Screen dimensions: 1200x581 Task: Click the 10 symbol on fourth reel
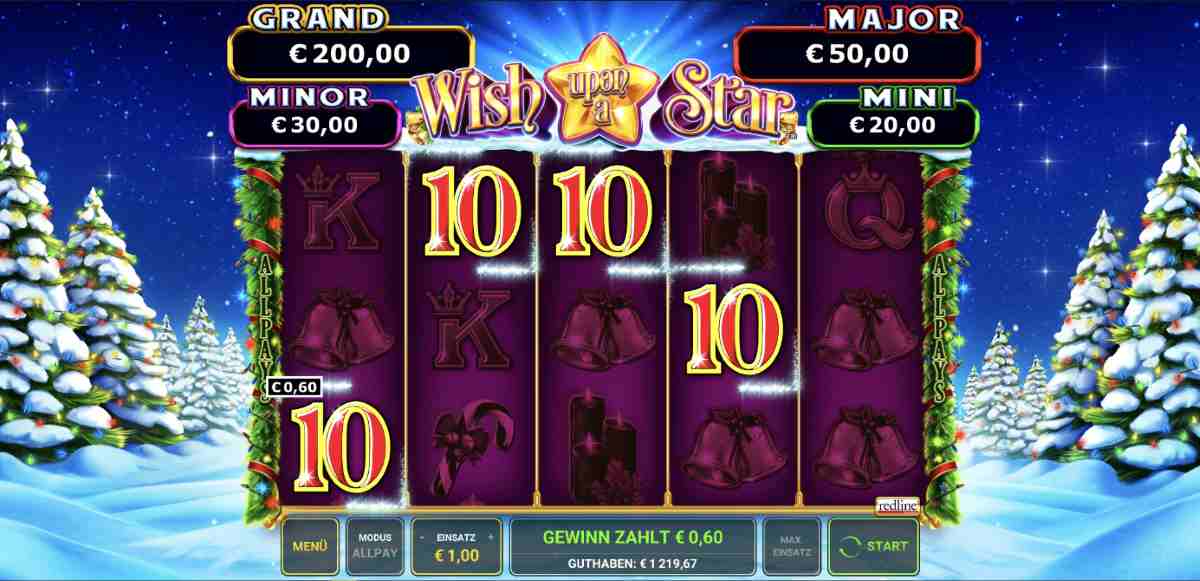pos(734,331)
